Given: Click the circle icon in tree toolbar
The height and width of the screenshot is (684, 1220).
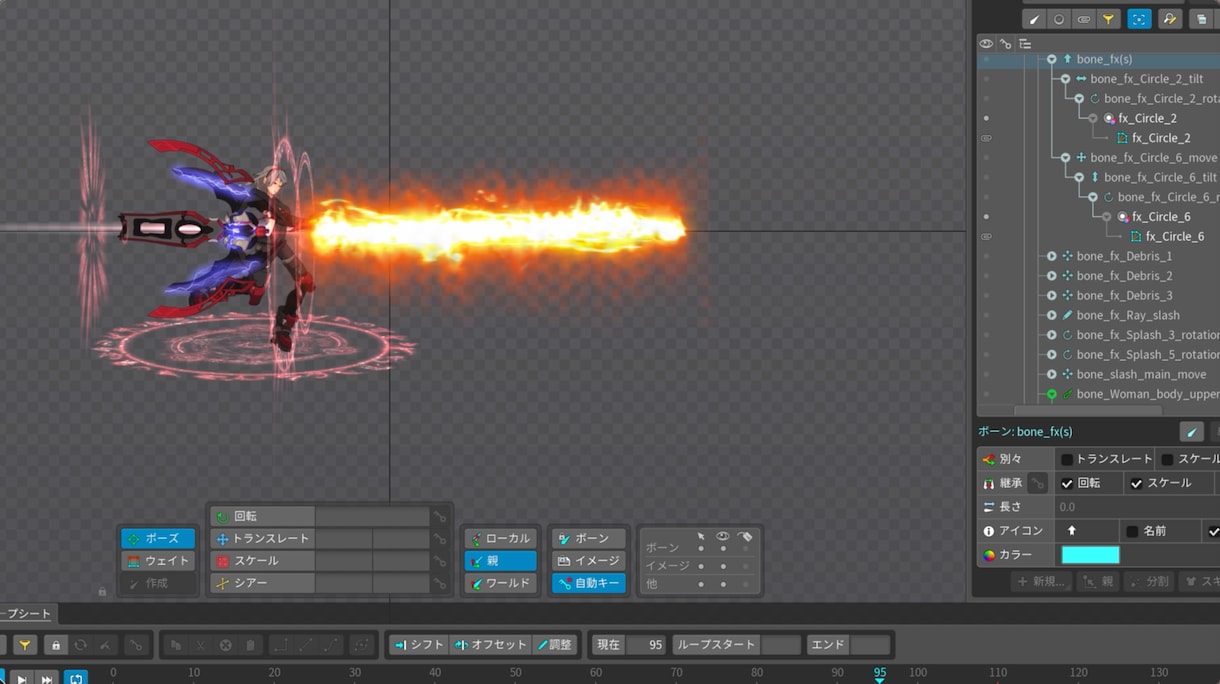Looking at the screenshot, I should [x=1059, y=19].
